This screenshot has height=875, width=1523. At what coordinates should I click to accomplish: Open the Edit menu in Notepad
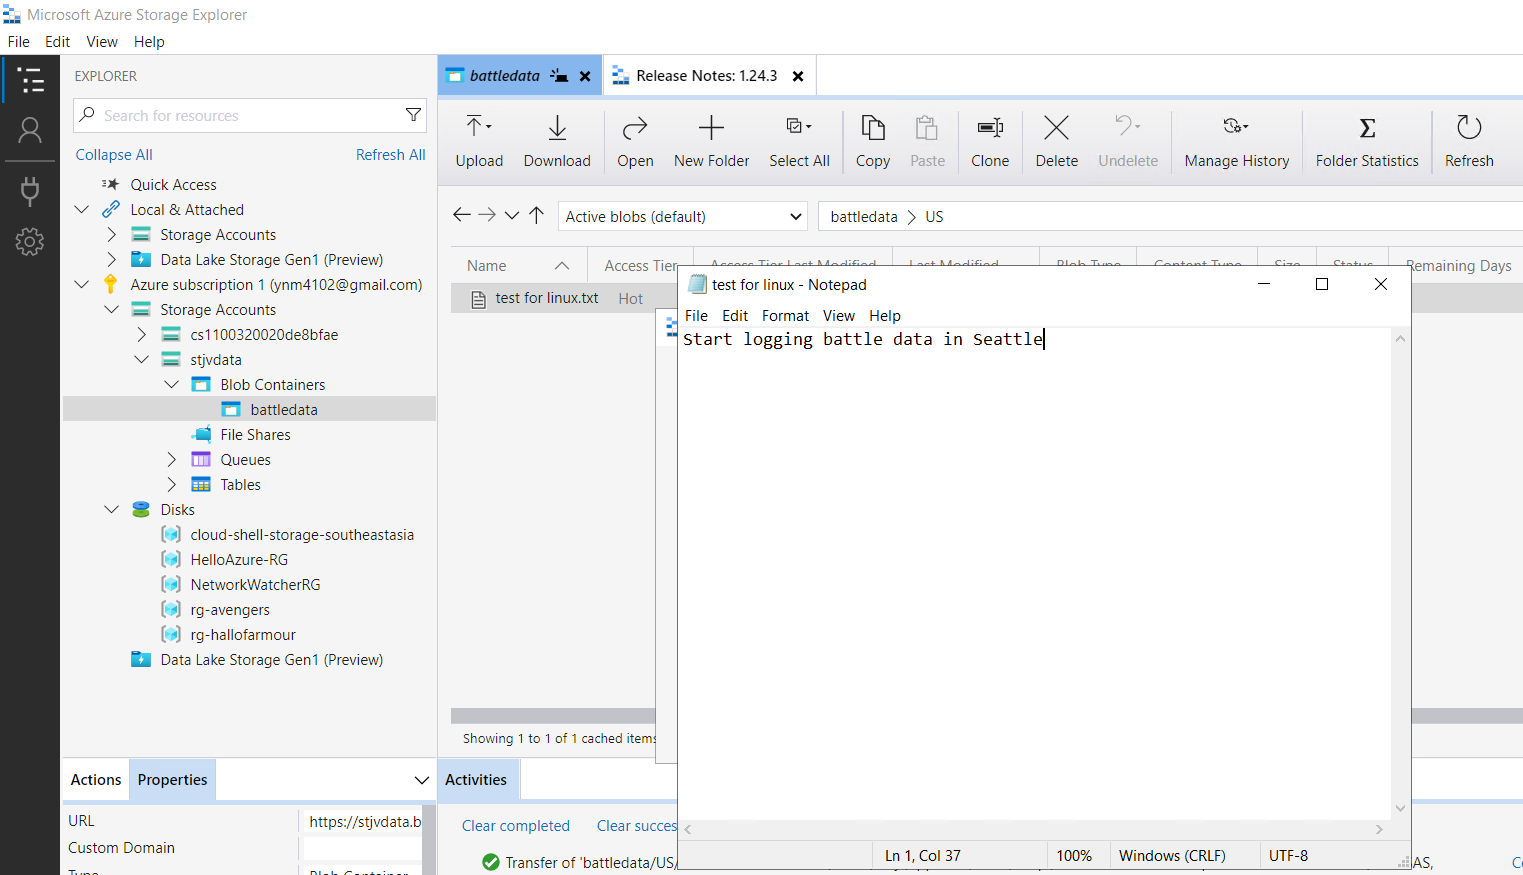pyautogui.click(x=735, y=315)
